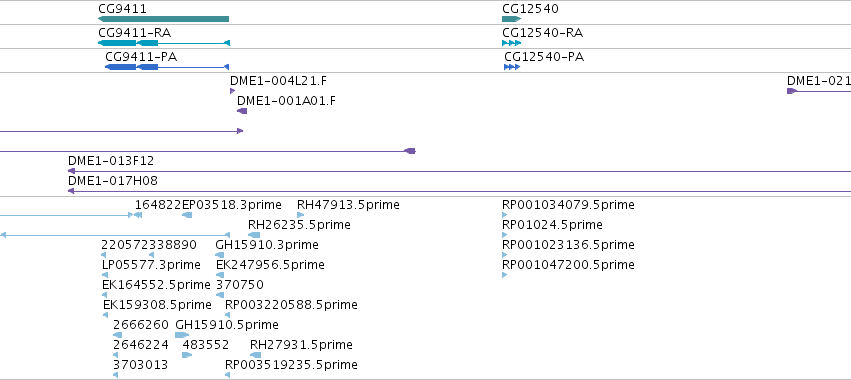Select the LP05577.3prime label
851x380 pixels.
151,264
